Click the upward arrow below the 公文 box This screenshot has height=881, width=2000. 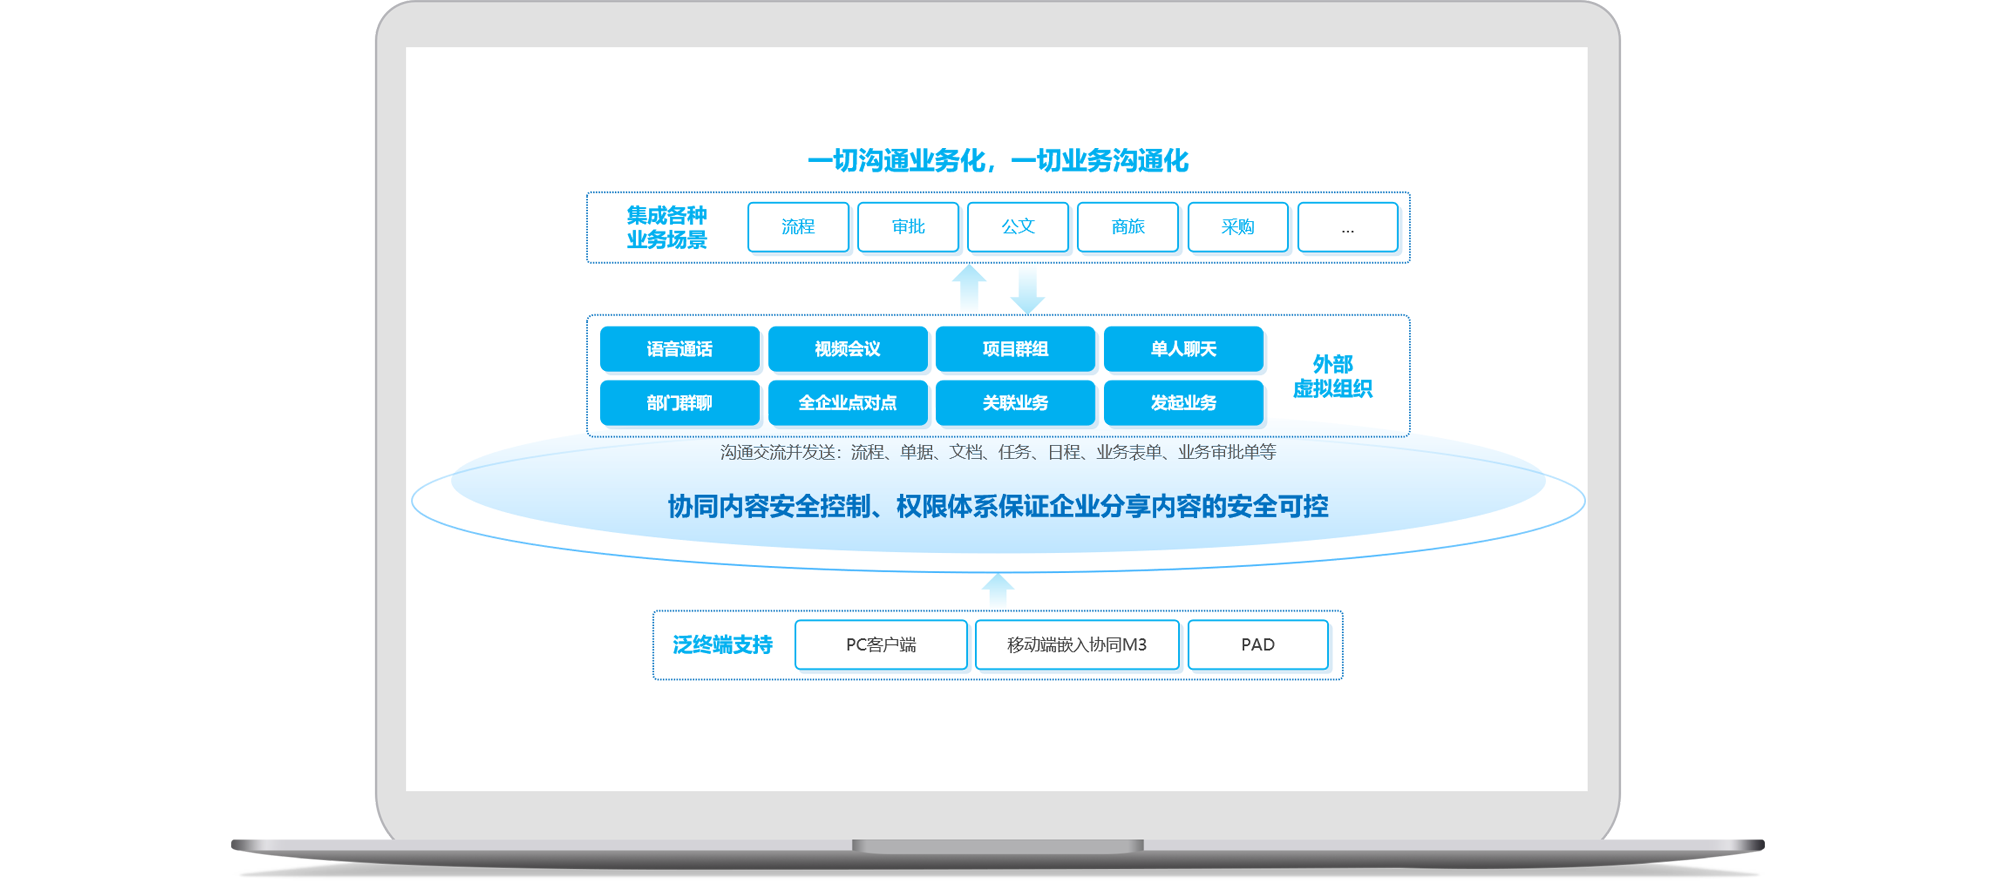969,286
